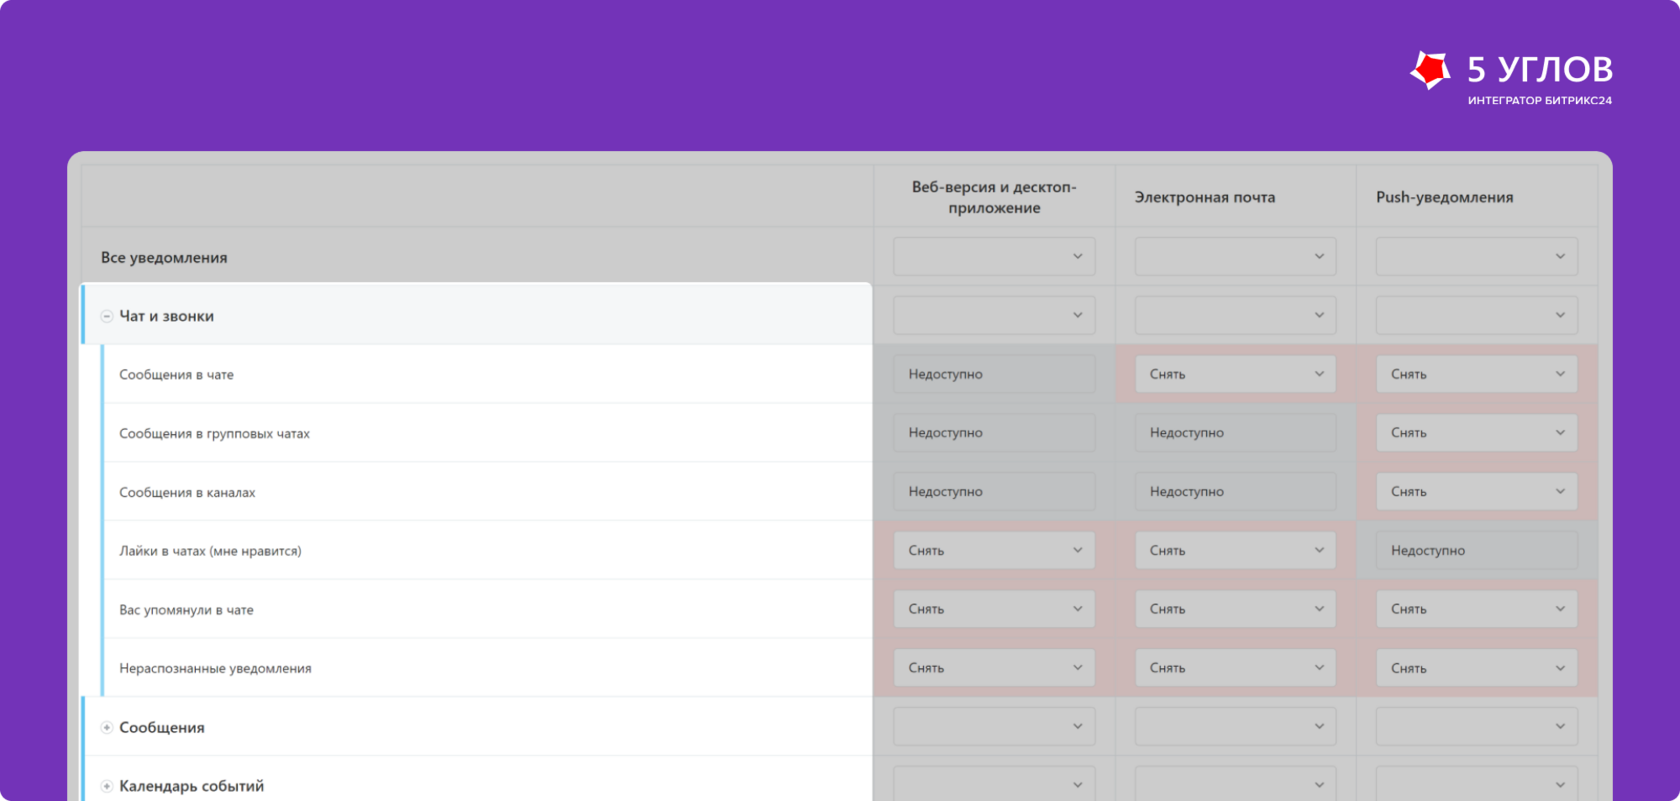Open Все уведомления dropdown under Электронная почта
This screenshot has height=801, width=1680.
tap(1235, 256)
